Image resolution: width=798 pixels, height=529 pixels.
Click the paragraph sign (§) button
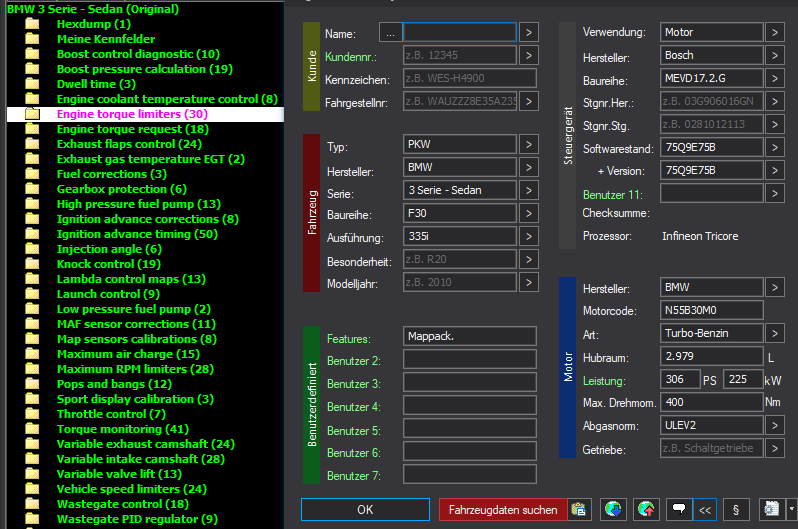pos(736,509)
